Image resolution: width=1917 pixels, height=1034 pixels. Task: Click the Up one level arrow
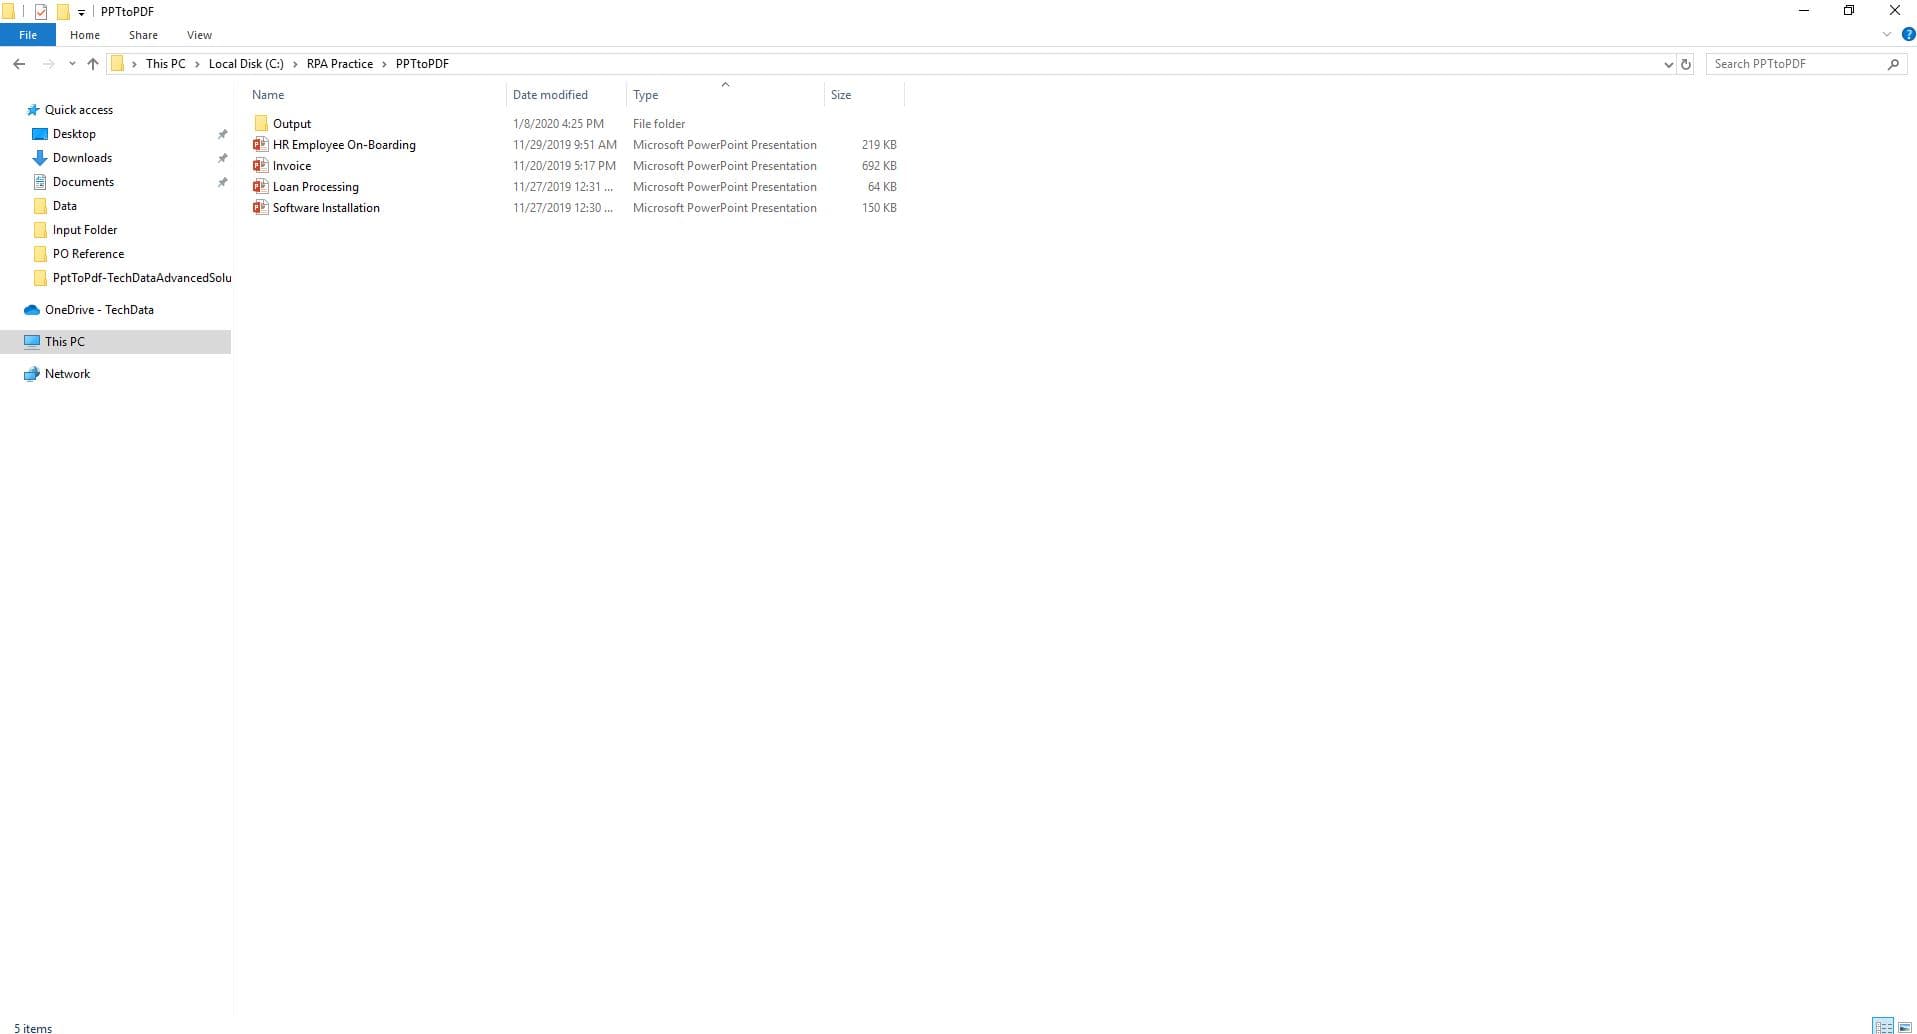point(93,64)
